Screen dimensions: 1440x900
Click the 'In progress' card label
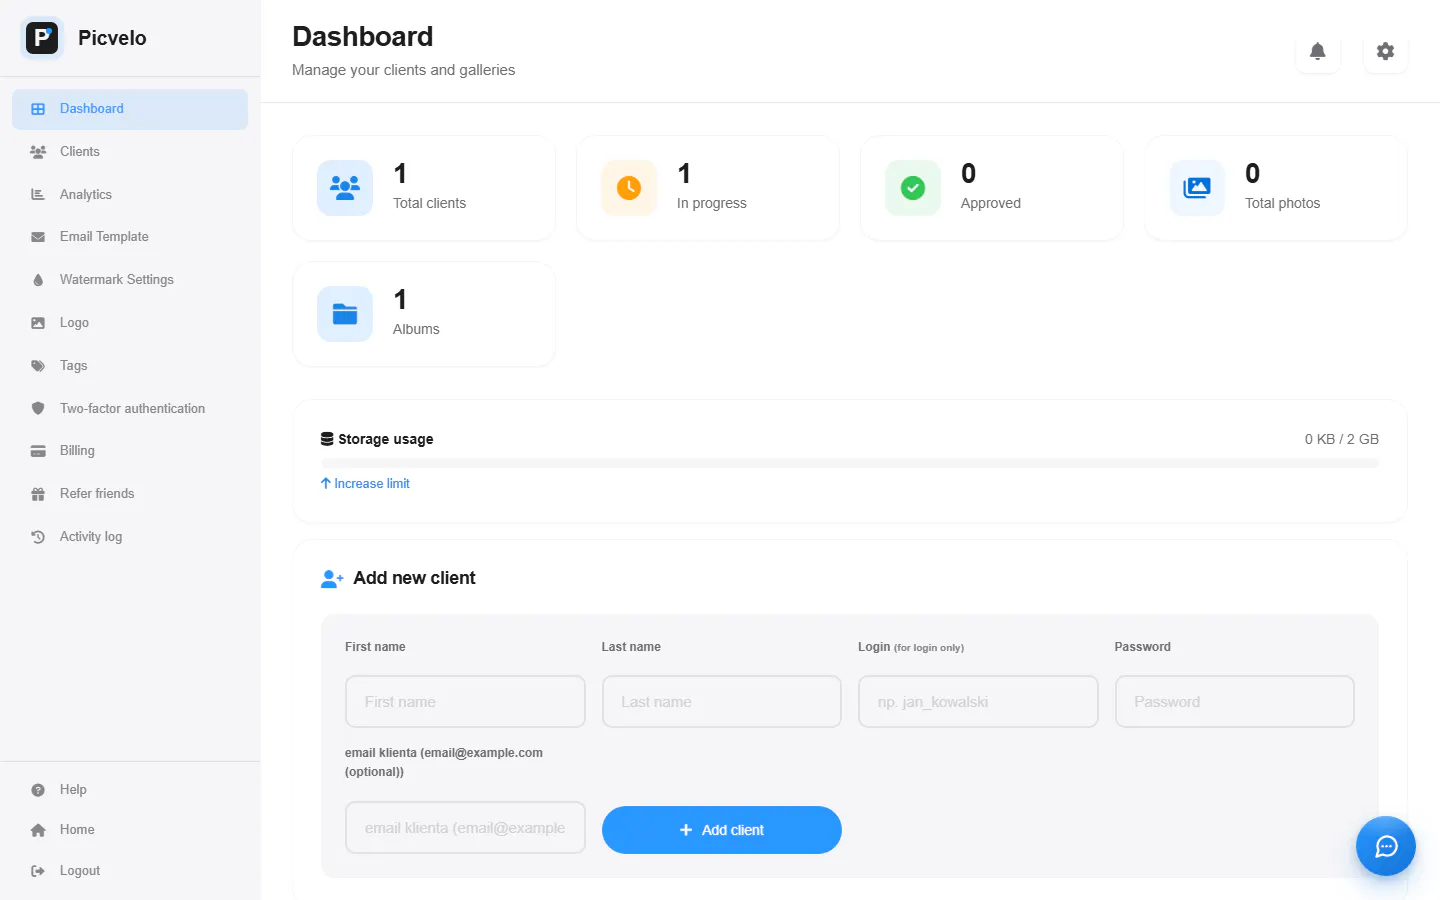point(712,203)
